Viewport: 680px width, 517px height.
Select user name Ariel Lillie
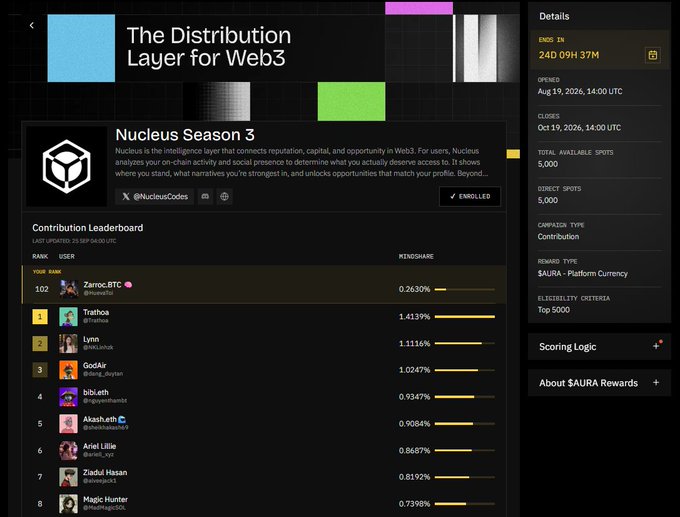[99, 446]
